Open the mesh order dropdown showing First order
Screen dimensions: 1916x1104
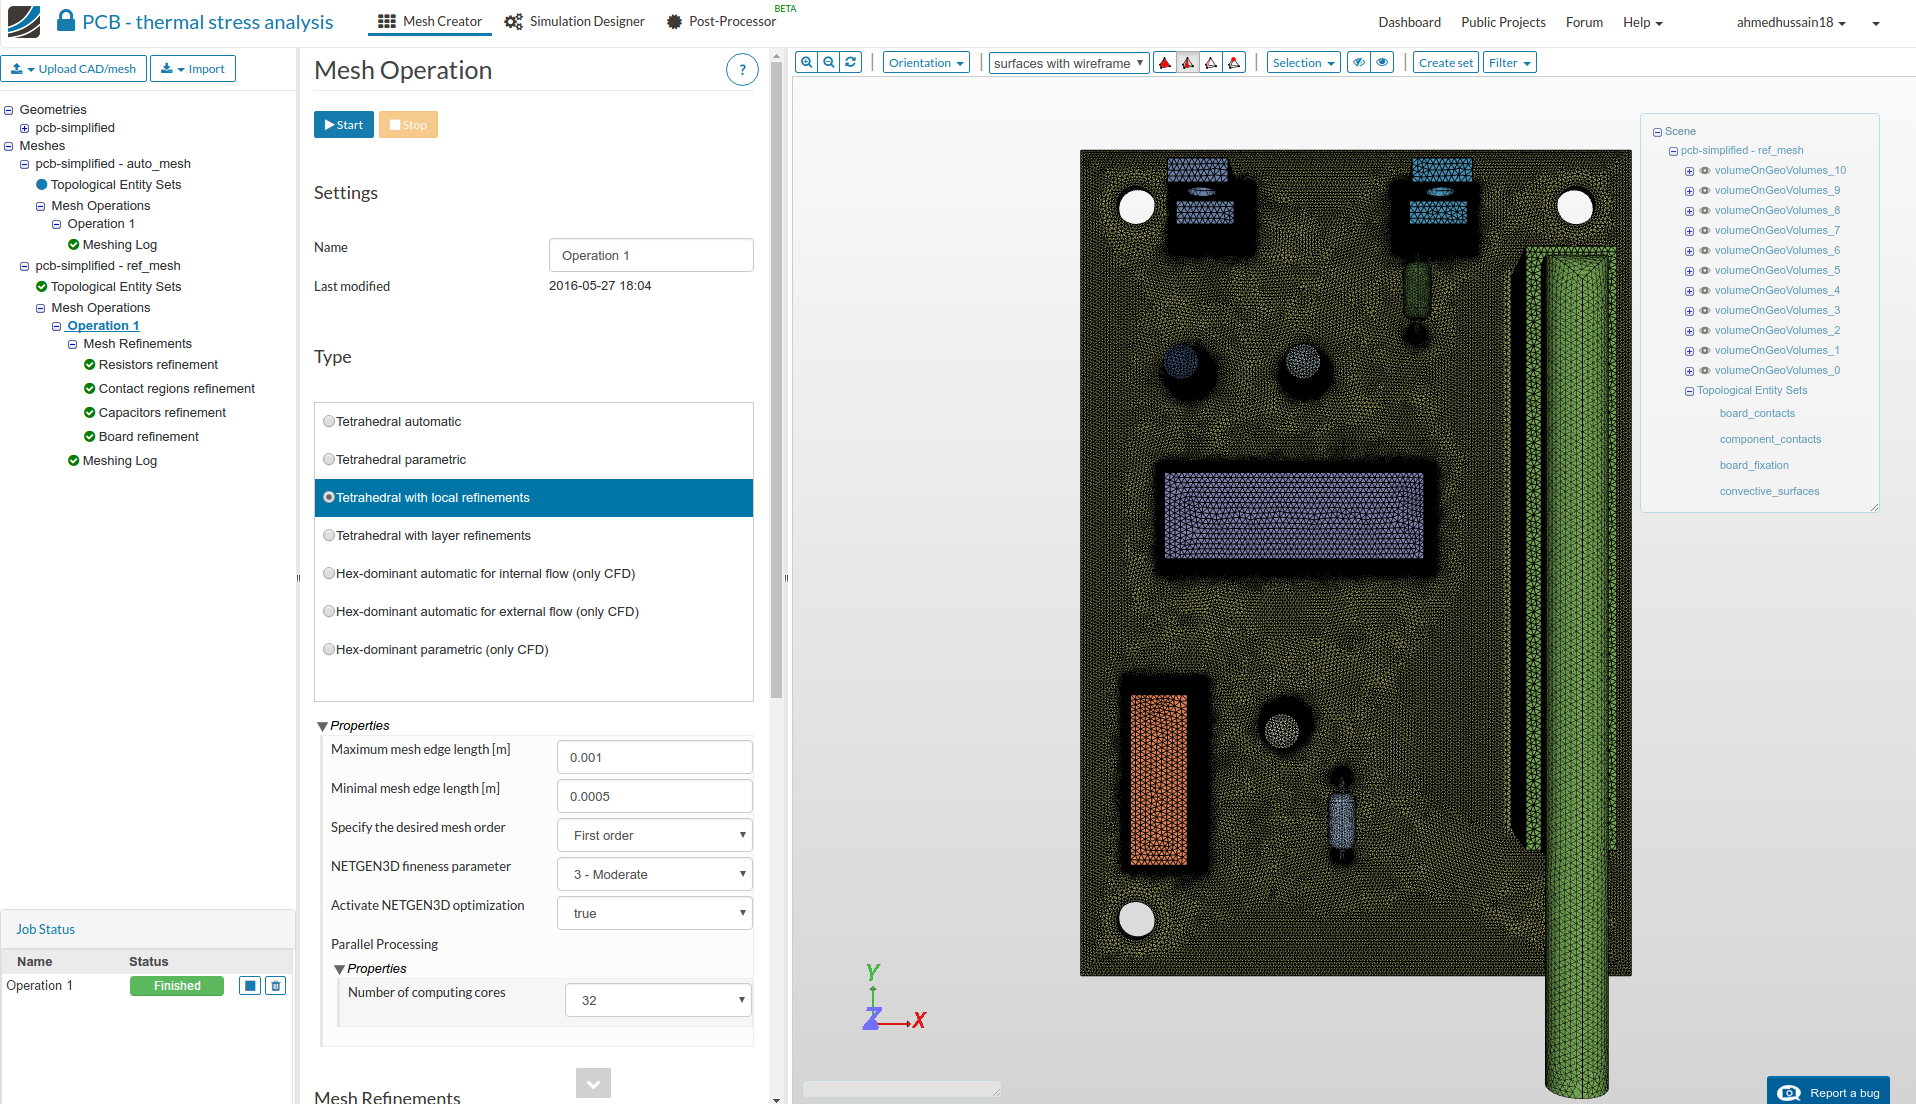(x=655, y=835)
